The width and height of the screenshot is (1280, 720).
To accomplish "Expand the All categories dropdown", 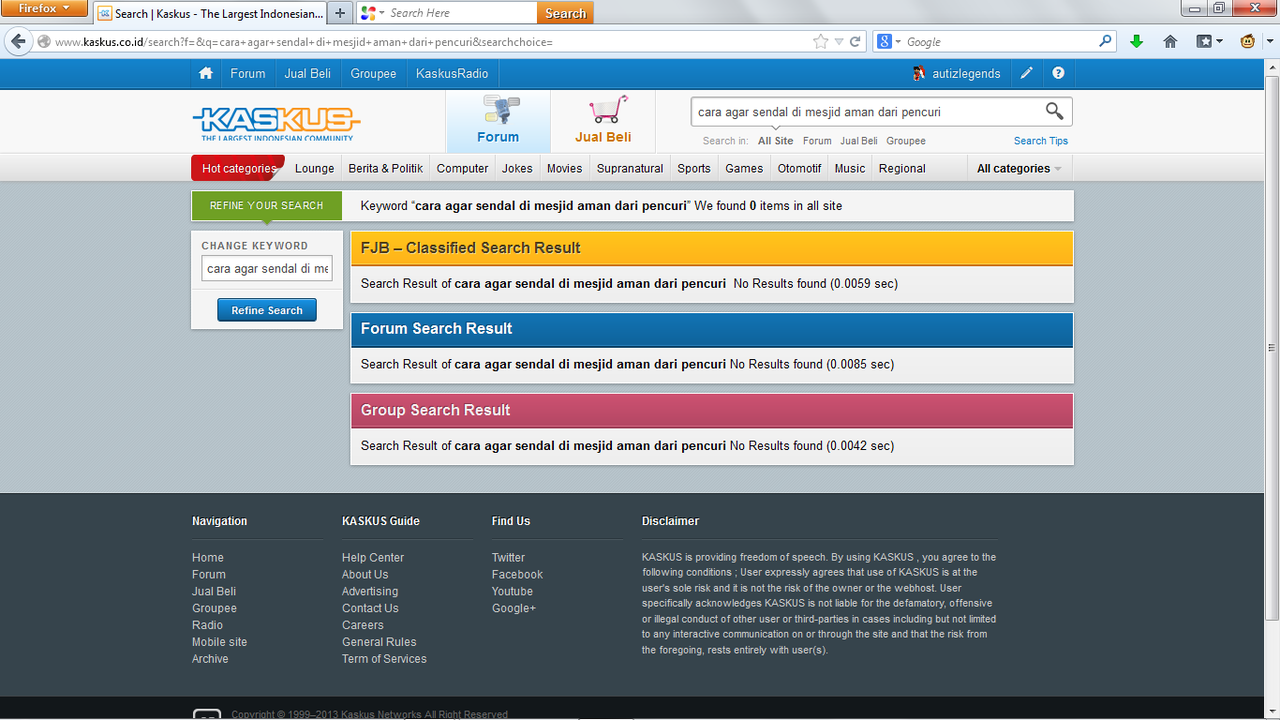I will point(1019,168).
